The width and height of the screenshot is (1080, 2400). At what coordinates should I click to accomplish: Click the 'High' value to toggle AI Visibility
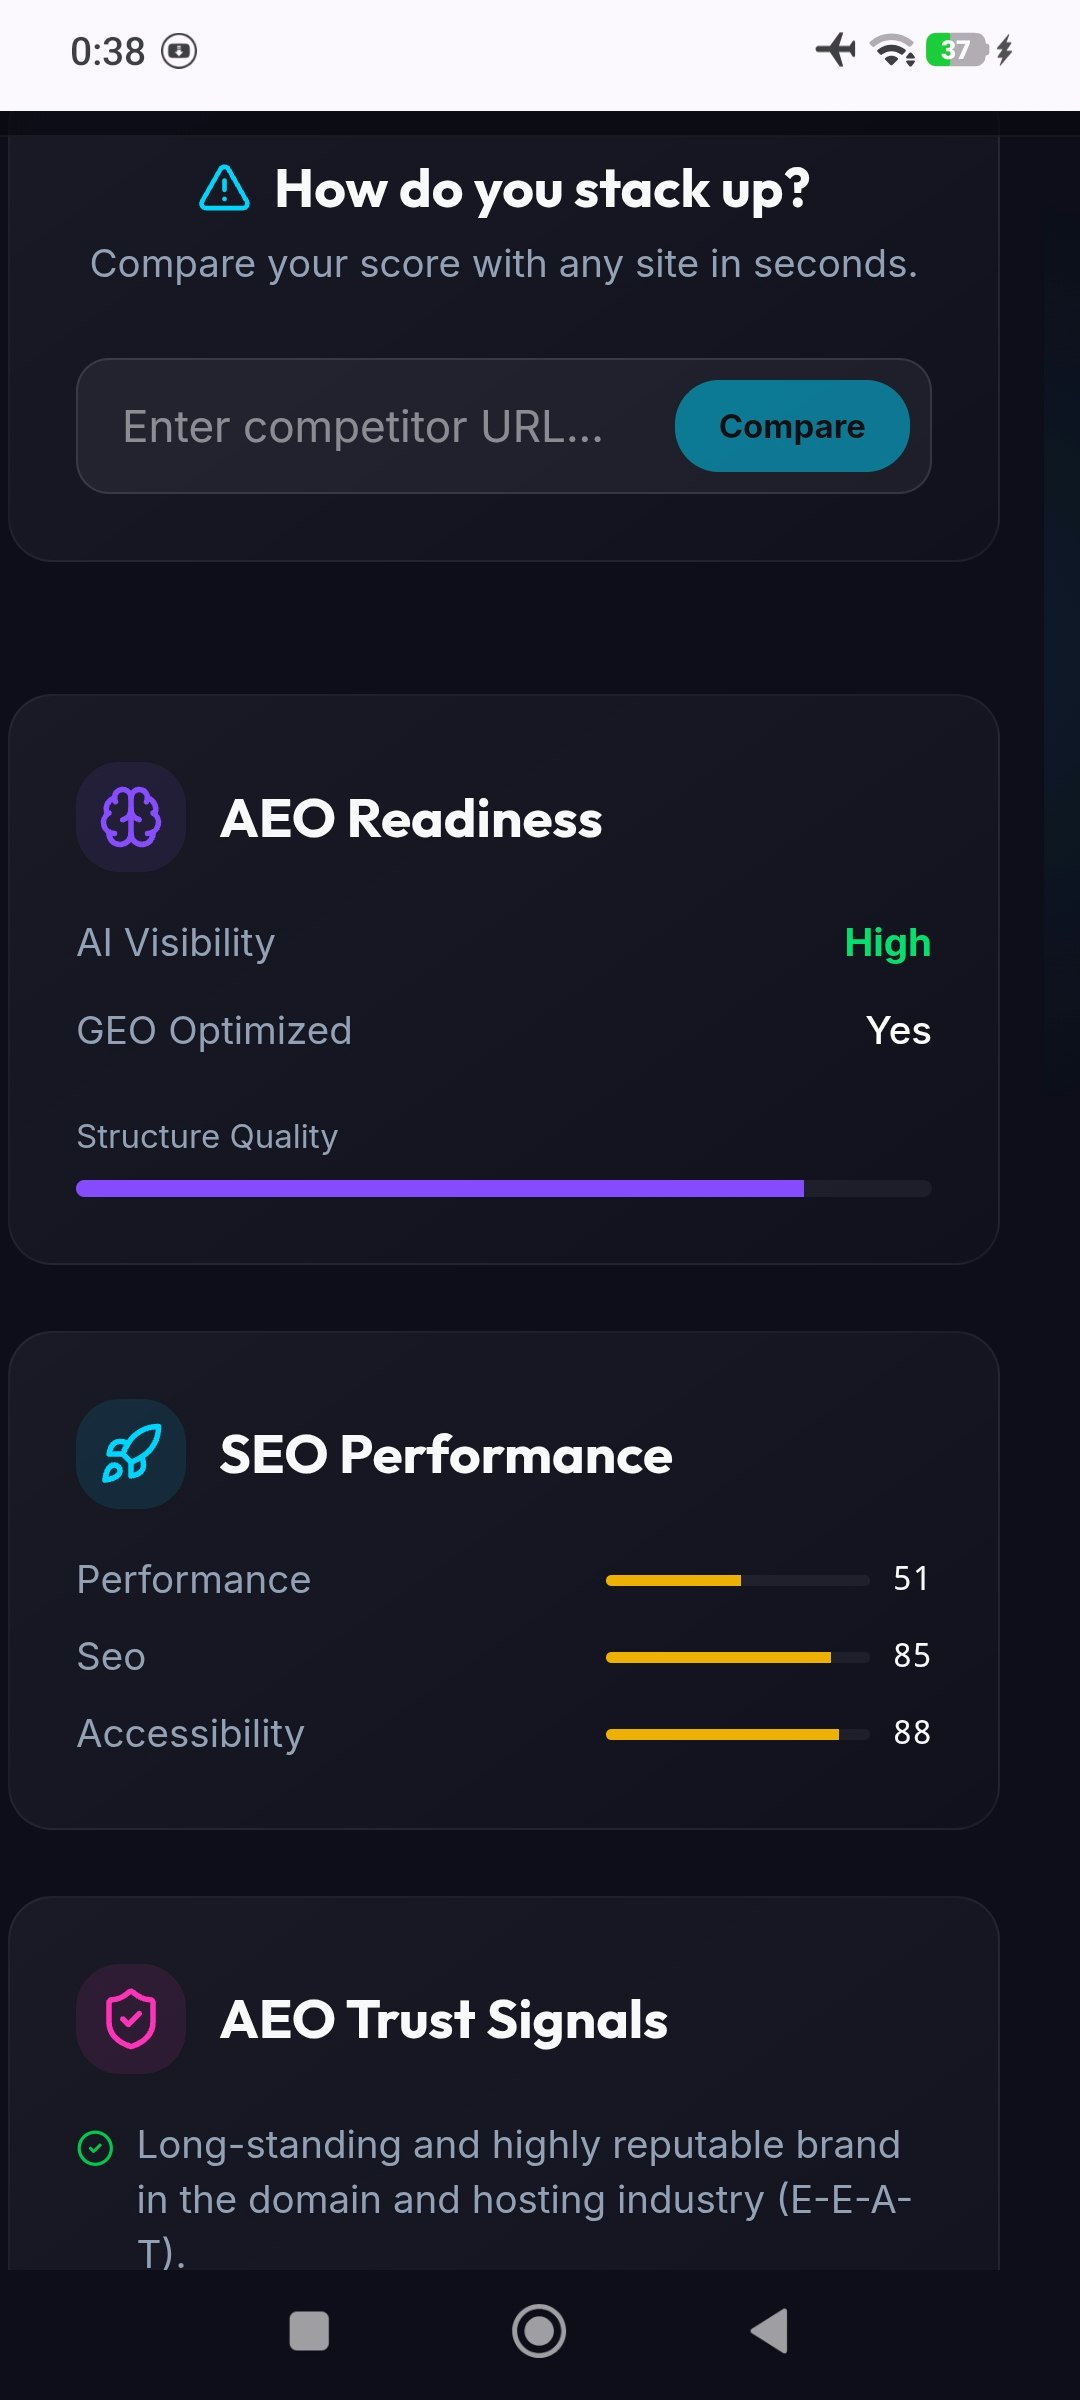click(x=888, y=942)
